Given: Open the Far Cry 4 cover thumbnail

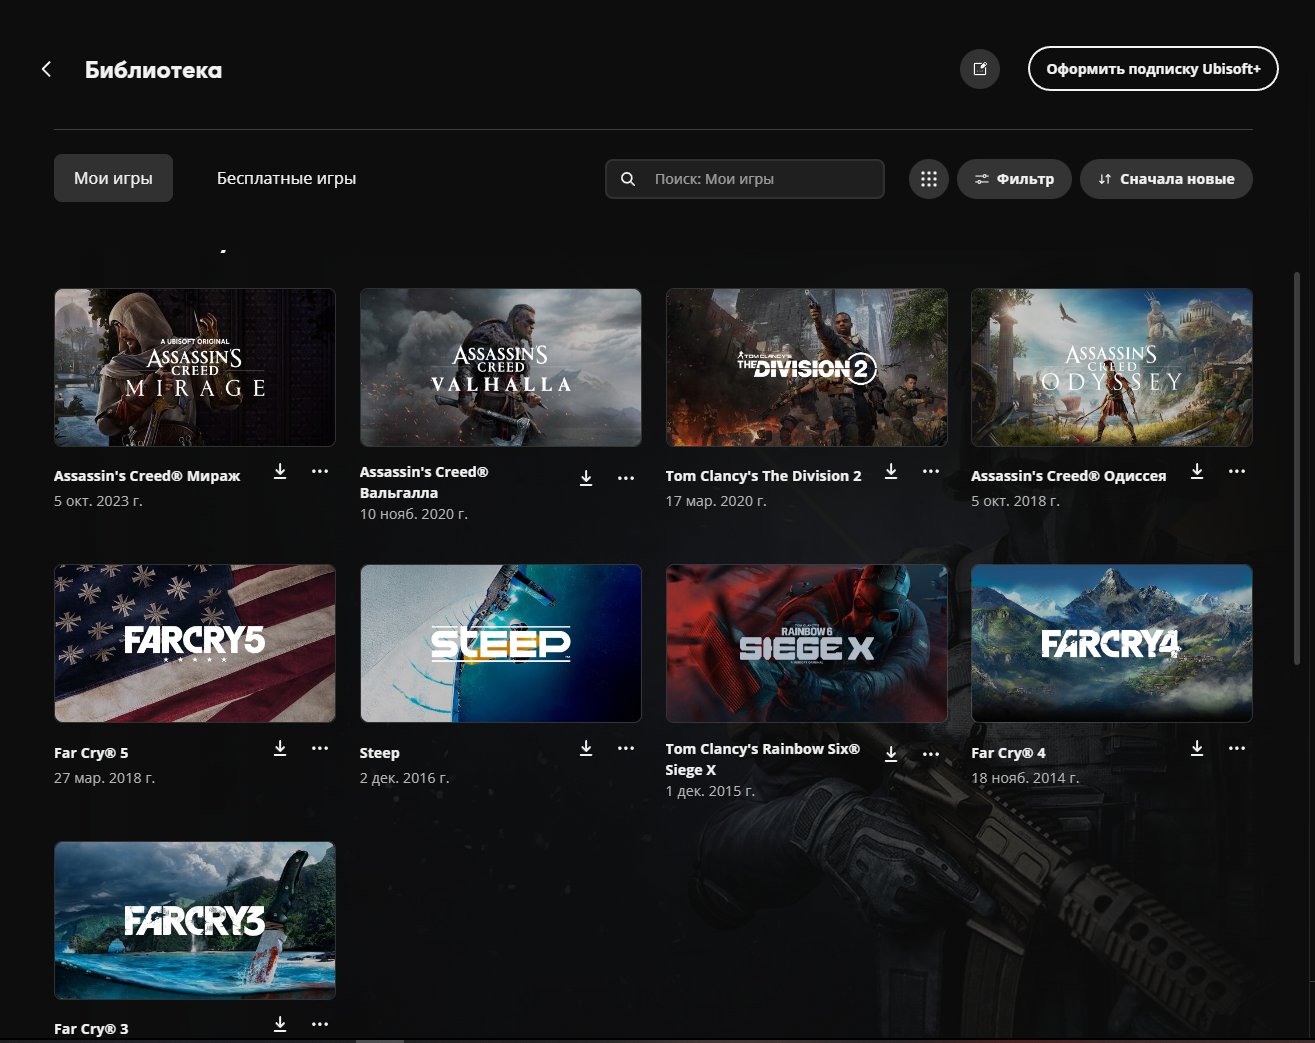Looking at the screenshot, I should tap(1112, 644).
